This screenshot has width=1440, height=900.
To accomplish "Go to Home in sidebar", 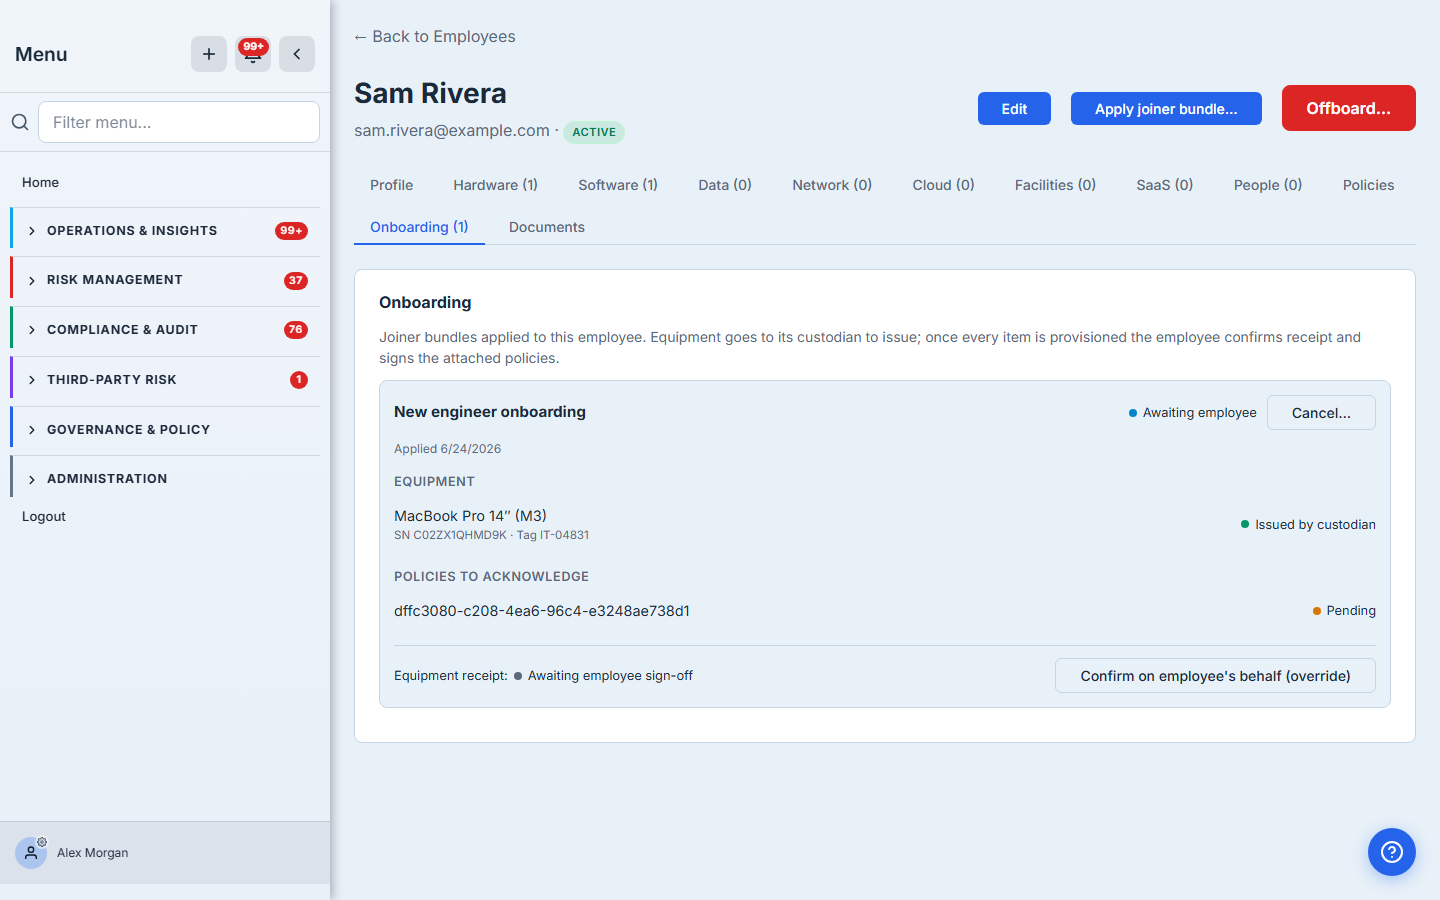I will [40, 182].
